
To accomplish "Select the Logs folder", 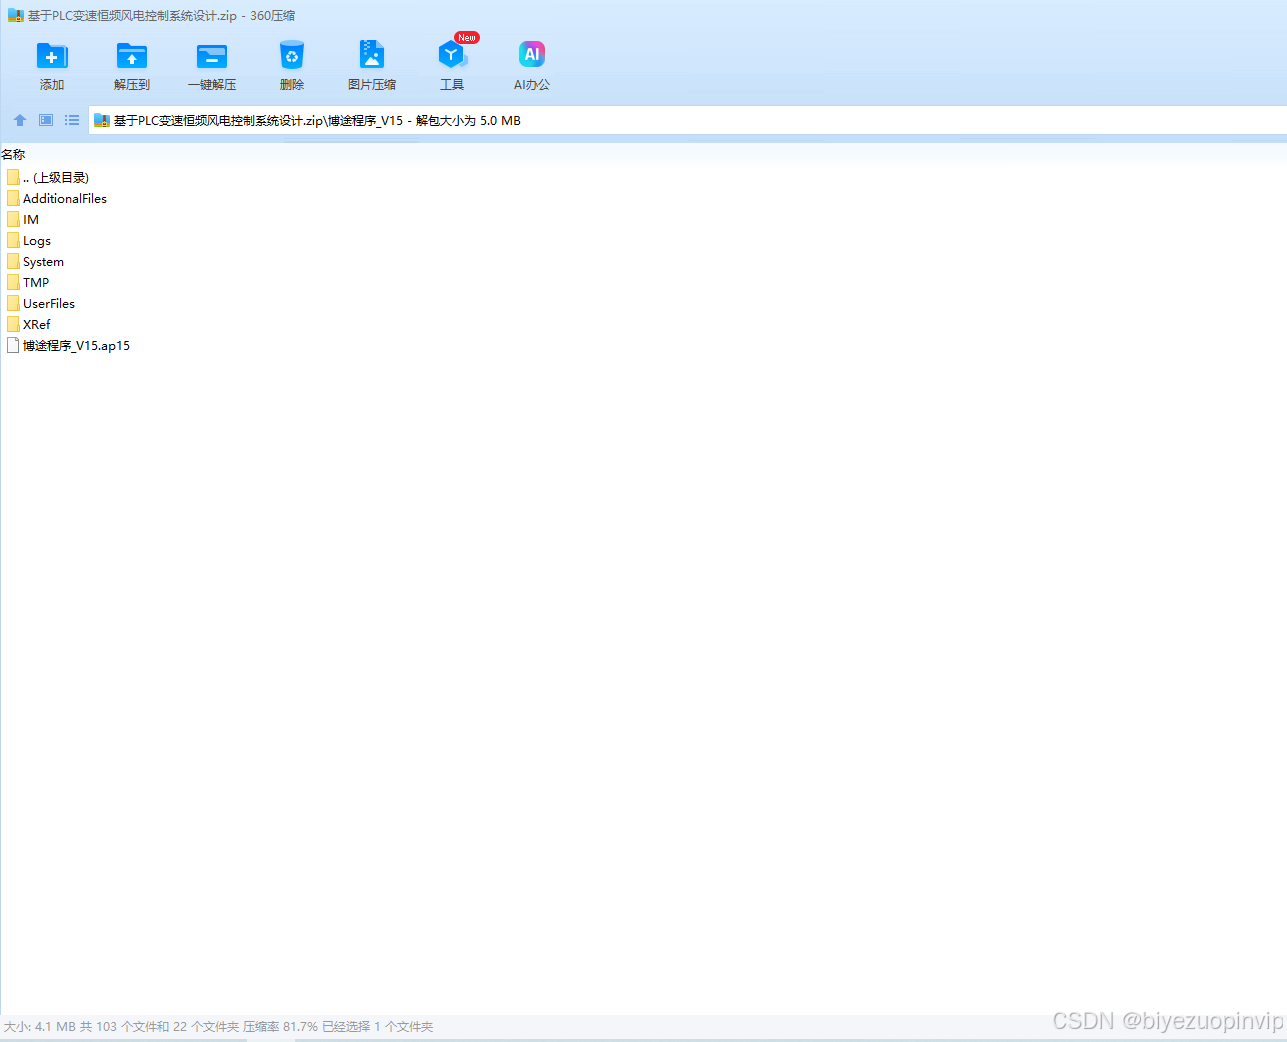I will [x=29, y=240].
